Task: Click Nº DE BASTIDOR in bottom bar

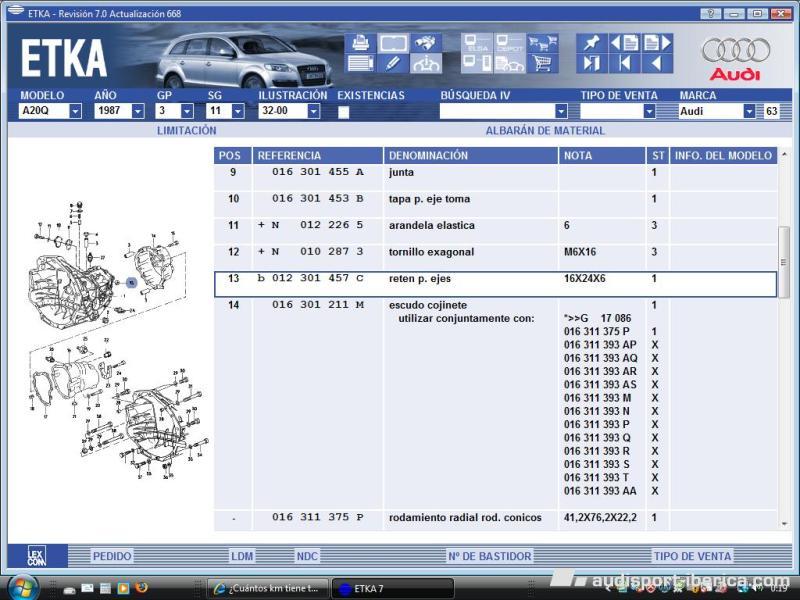Action: (x=490, y=556)
